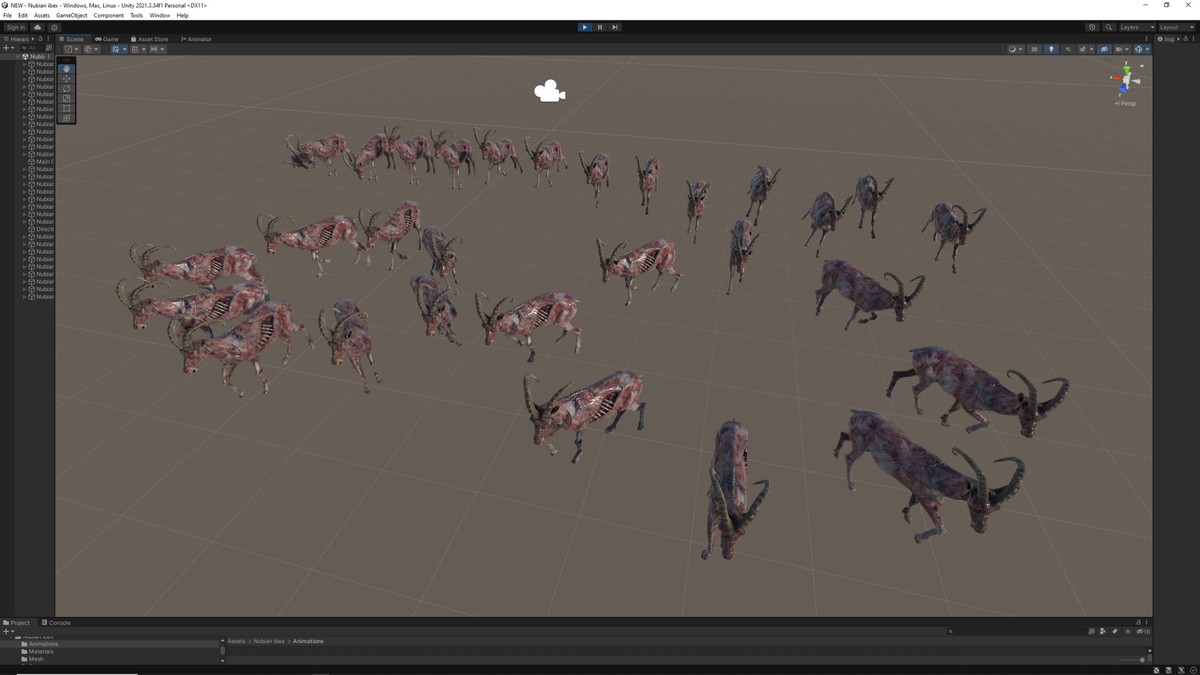Open the cloud services icon
1200x675 pixels.
(38, 27)
